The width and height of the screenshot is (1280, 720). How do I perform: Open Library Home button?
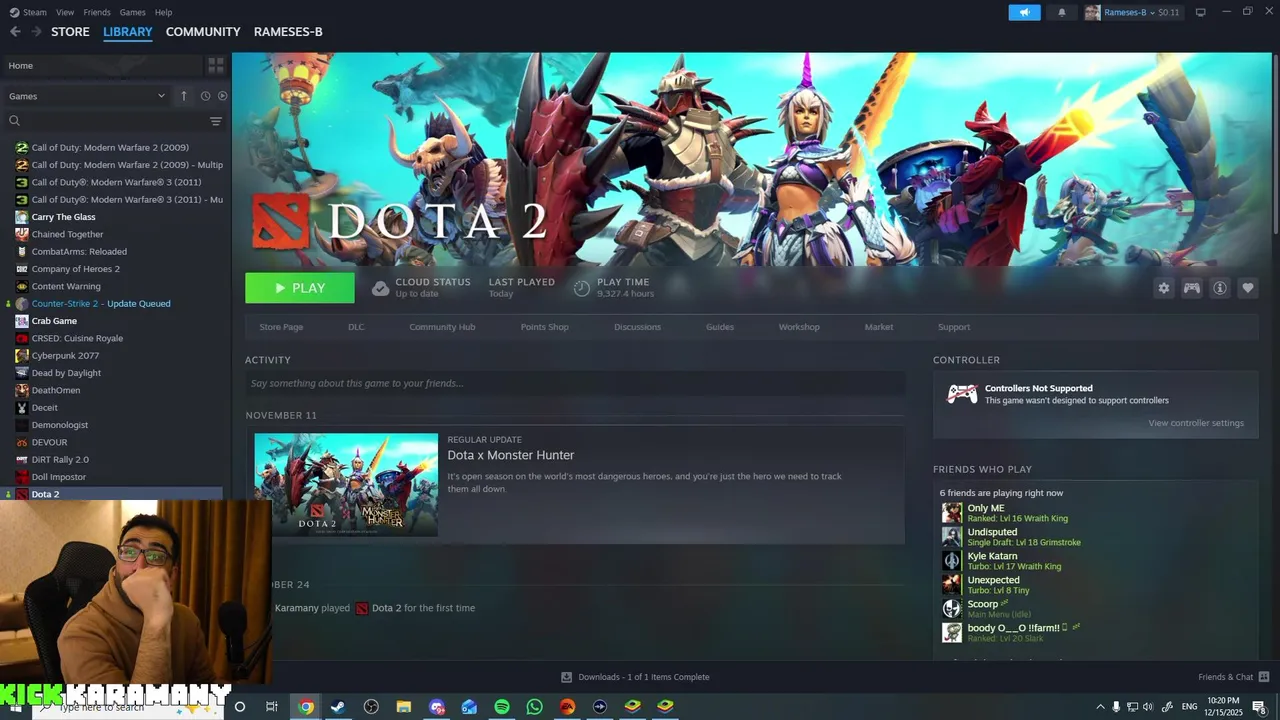(102, 66)
